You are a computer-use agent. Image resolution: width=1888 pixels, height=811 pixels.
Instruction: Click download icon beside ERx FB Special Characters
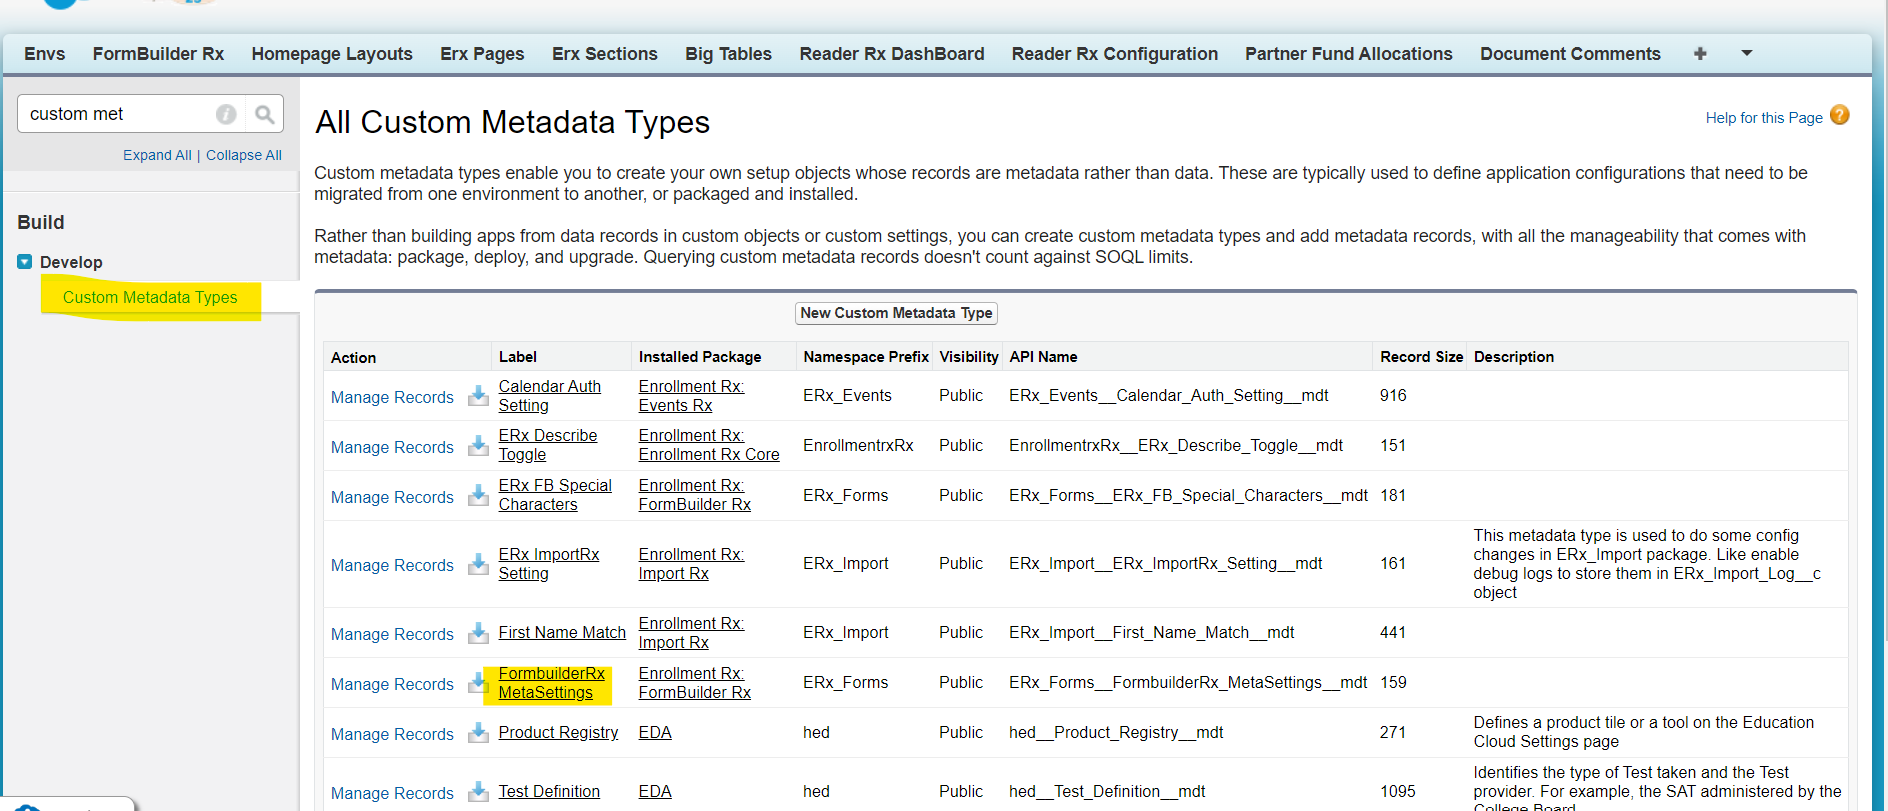478,496
